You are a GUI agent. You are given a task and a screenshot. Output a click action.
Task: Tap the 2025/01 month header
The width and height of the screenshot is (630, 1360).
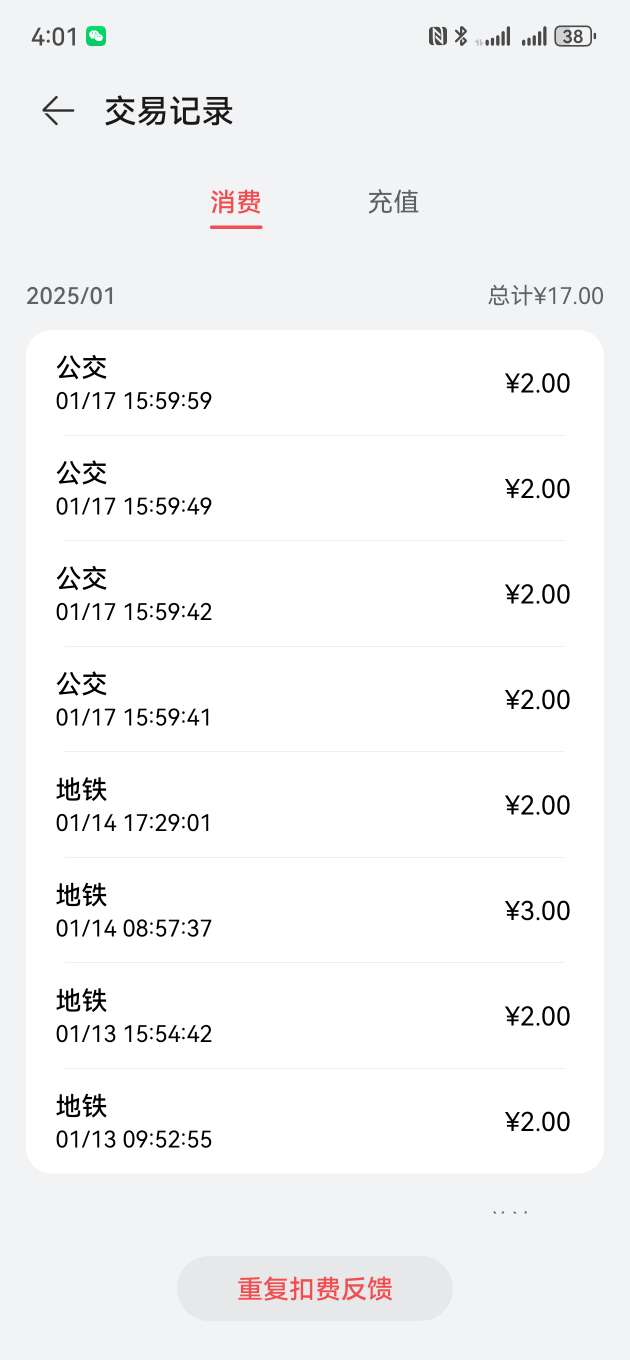[x=71, y=296]
